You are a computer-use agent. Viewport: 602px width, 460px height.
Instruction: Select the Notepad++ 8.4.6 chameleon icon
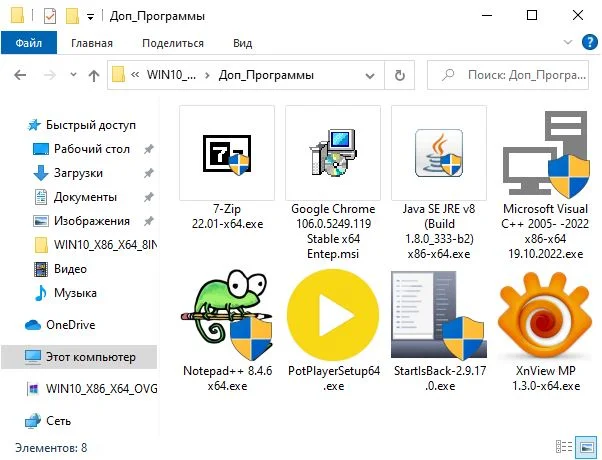pos(227,314)
